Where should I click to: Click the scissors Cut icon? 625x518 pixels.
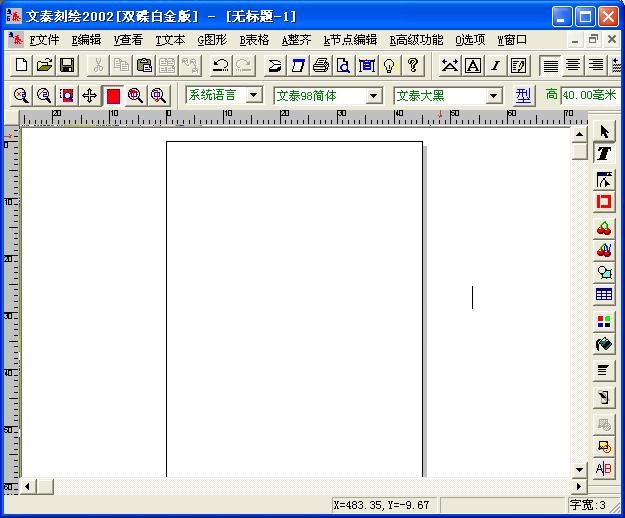98,65
